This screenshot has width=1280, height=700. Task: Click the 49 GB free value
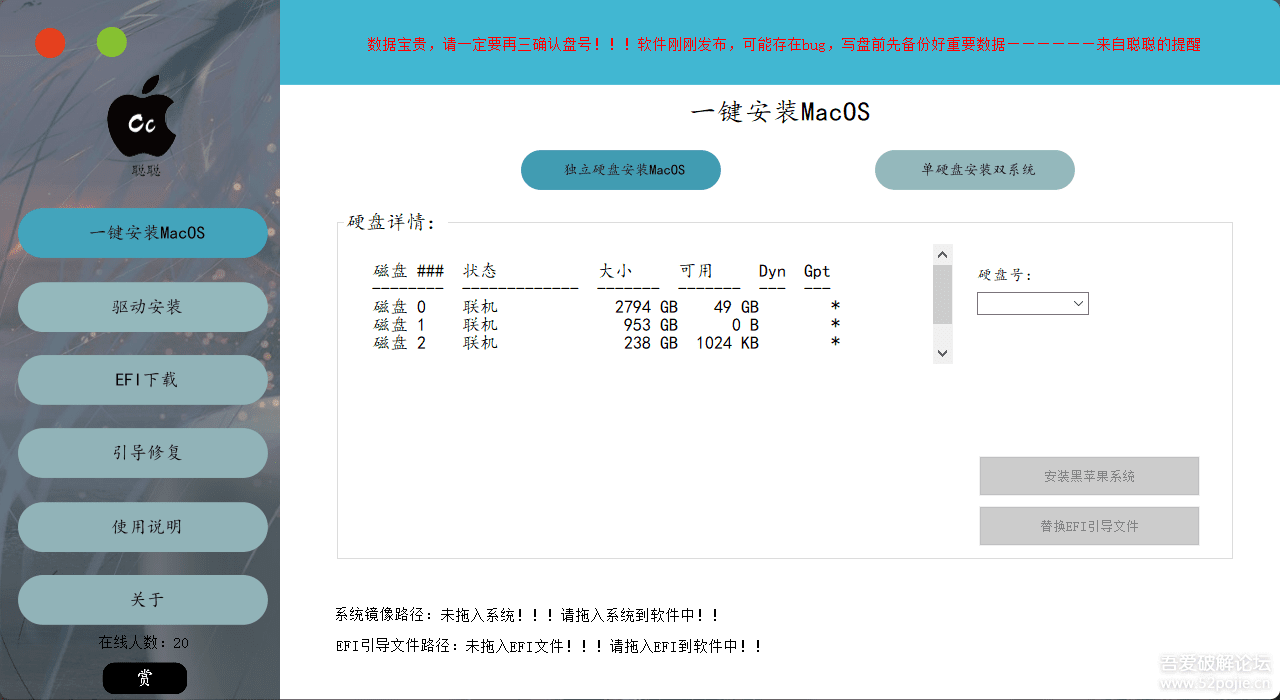pos(736,307)
